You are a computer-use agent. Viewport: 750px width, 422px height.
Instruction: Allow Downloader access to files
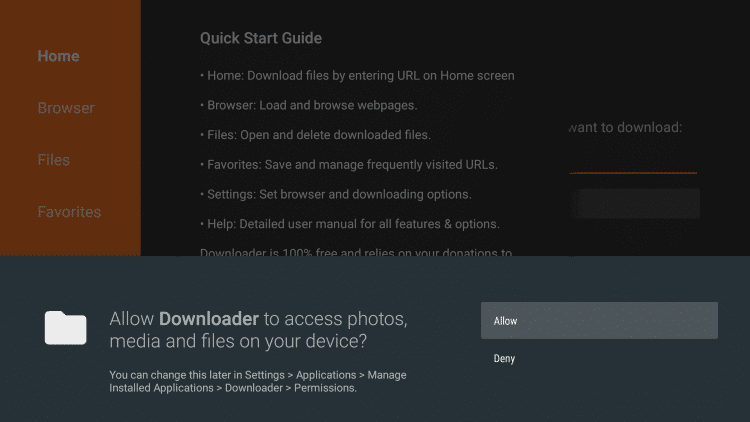coord(599,321)
